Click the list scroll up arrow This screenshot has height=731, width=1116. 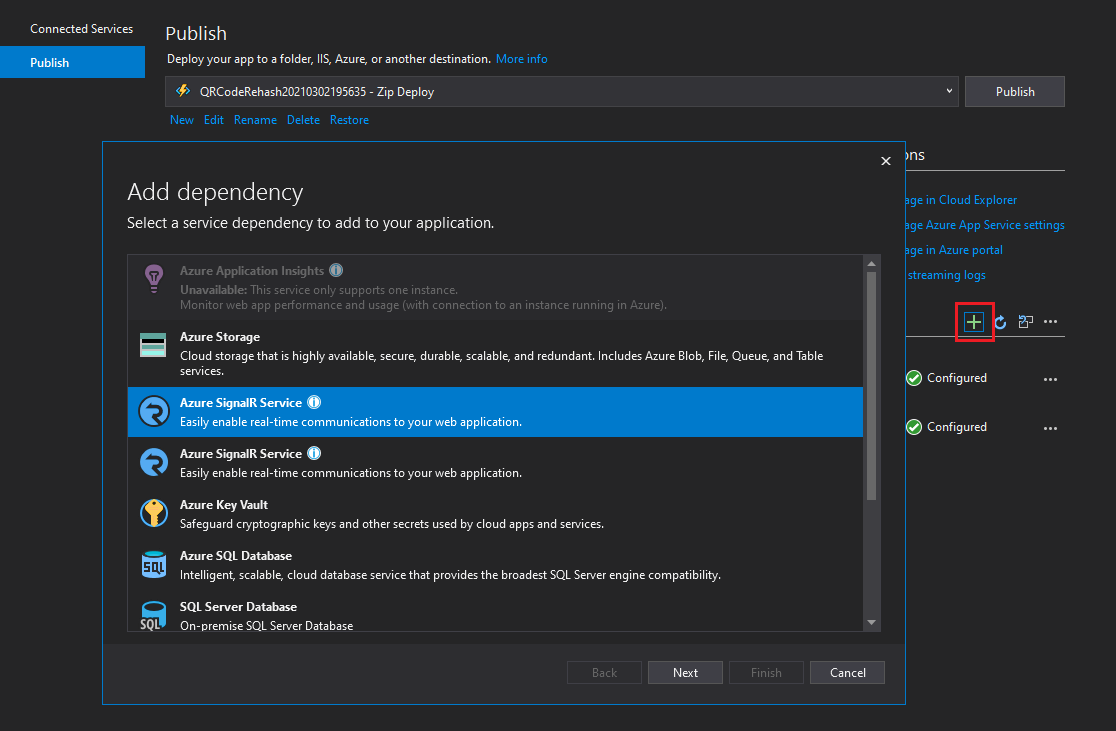[x=871, y=264]
